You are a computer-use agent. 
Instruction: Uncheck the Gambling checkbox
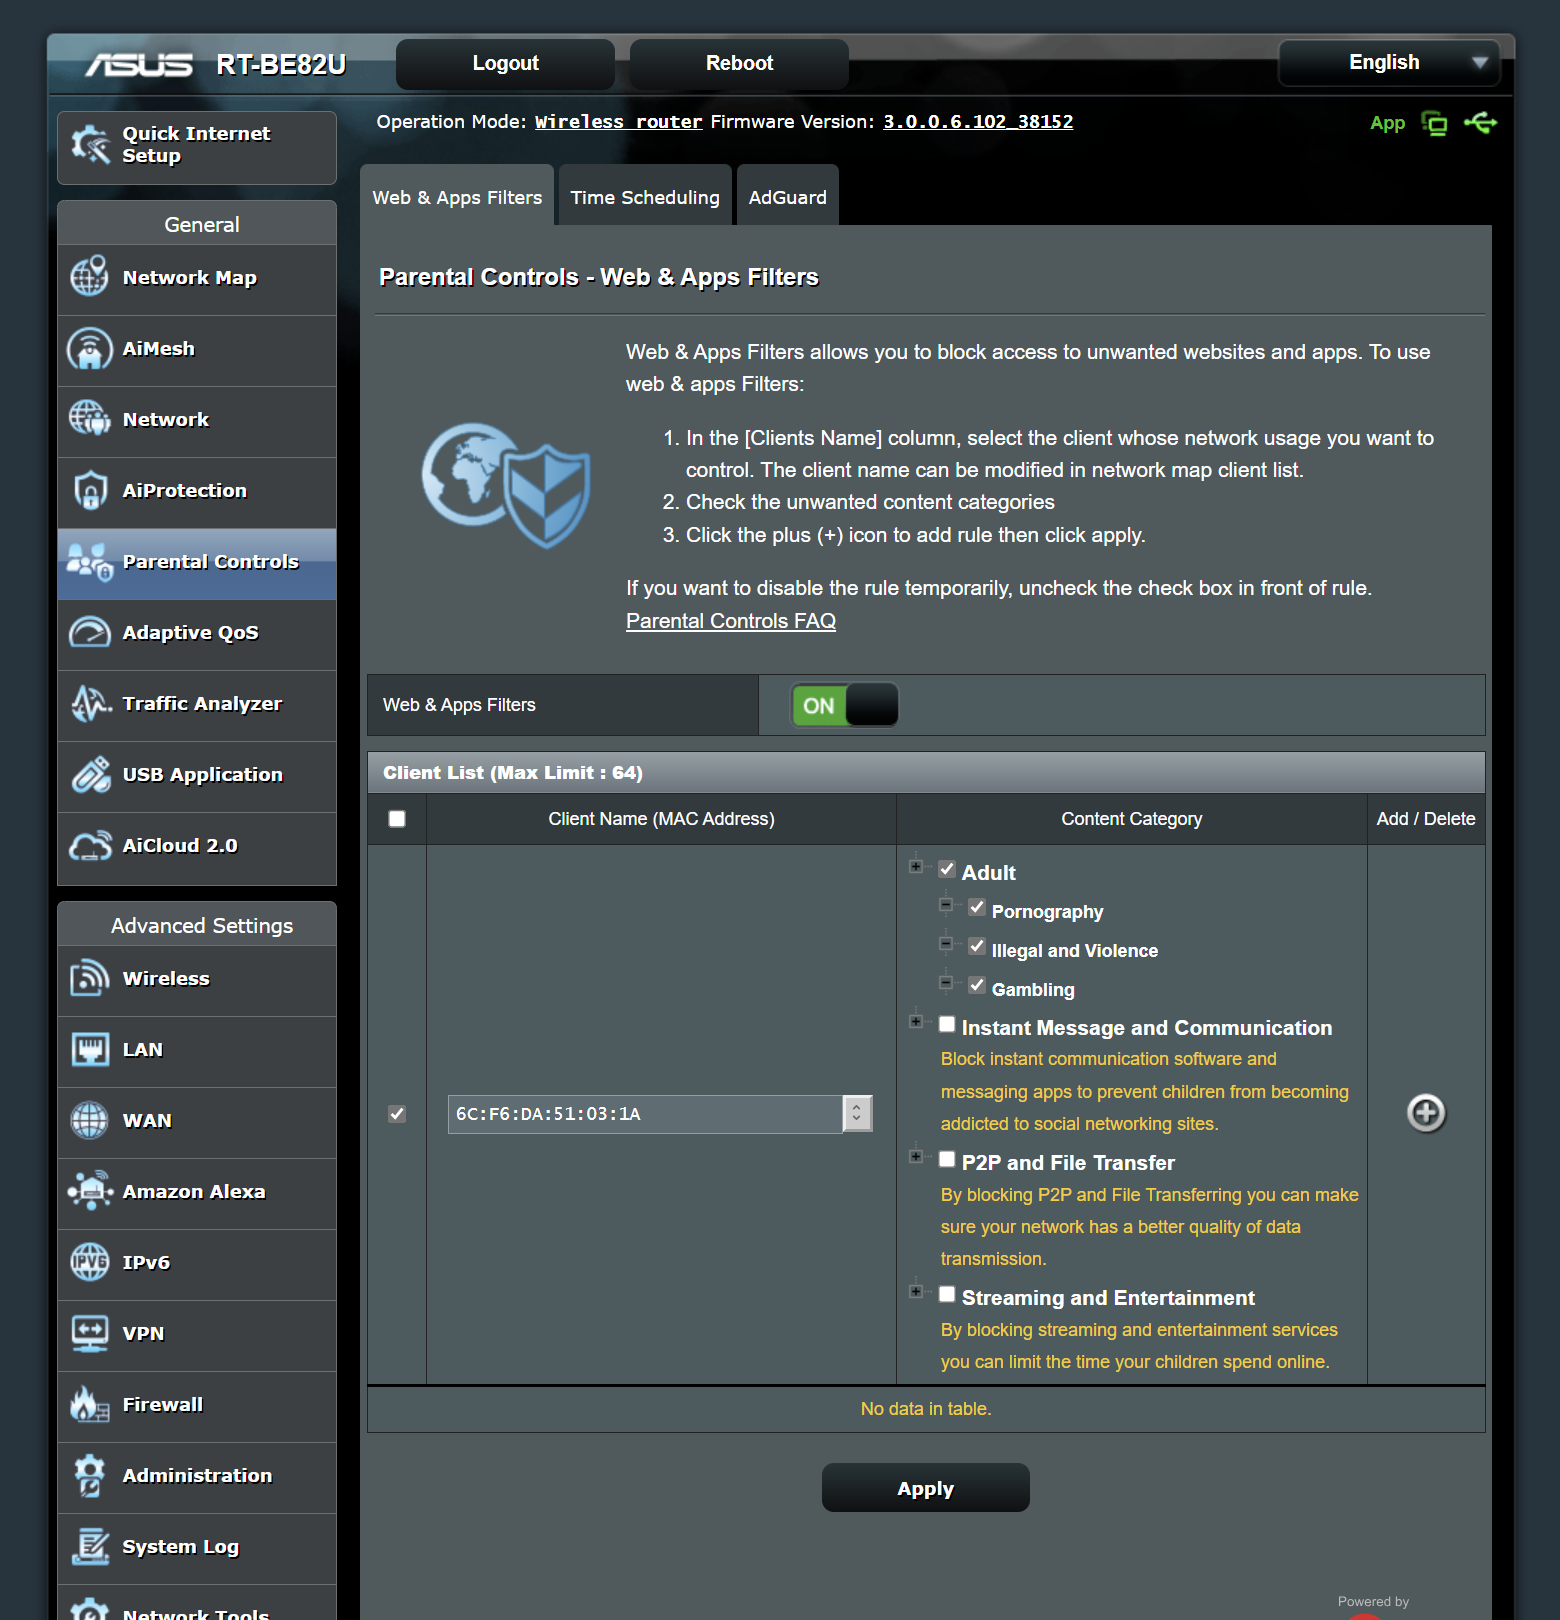pos(977,985)
